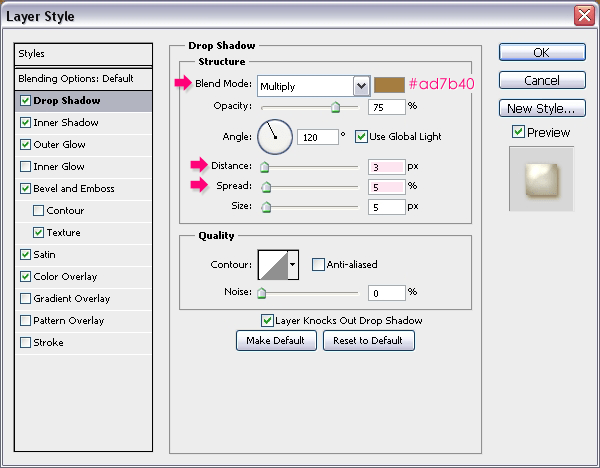Select Blending Options: Default entry
The image size is (600, 468).
coord(83,79)
